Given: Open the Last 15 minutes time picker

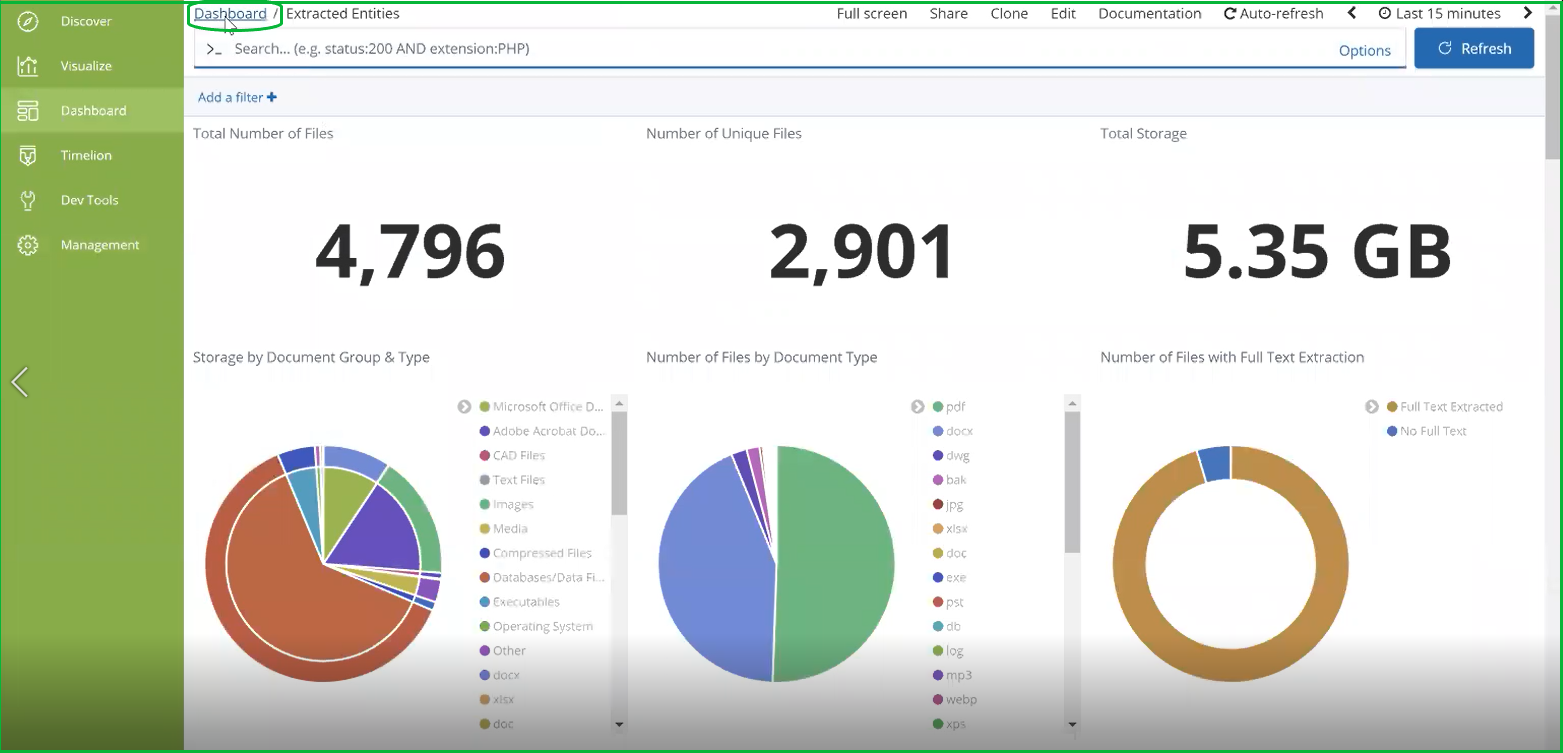Looking at the screenshot, I should [x=1439, y=14].
